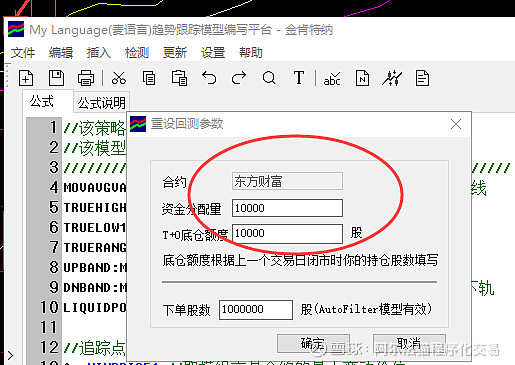515x365 pixels.
Task: Undo with the curved back arrow
Action: [x=209, y=78]
